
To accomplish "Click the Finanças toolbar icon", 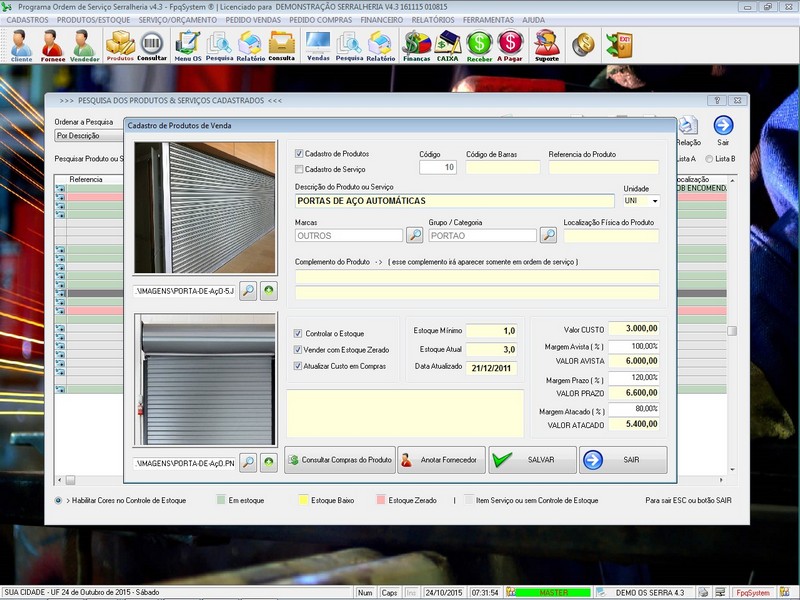I will click(416, 45).
